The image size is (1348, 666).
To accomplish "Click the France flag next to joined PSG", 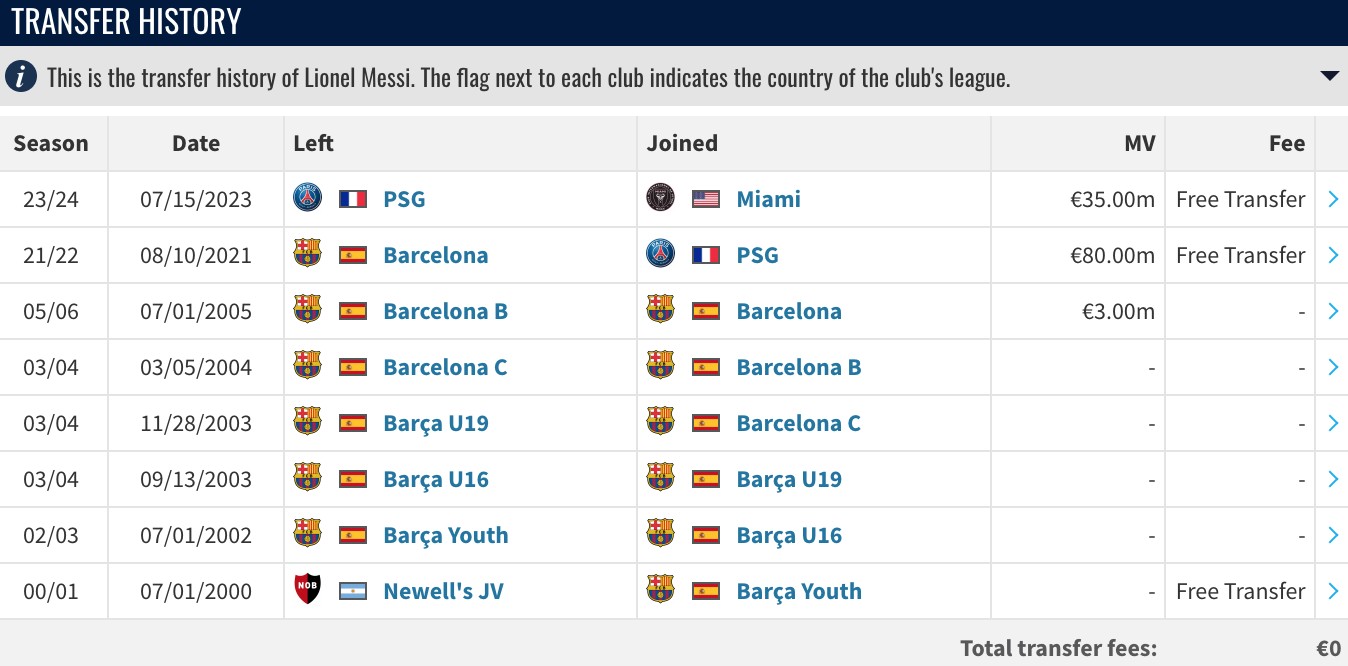I will (x=706, y=255).
